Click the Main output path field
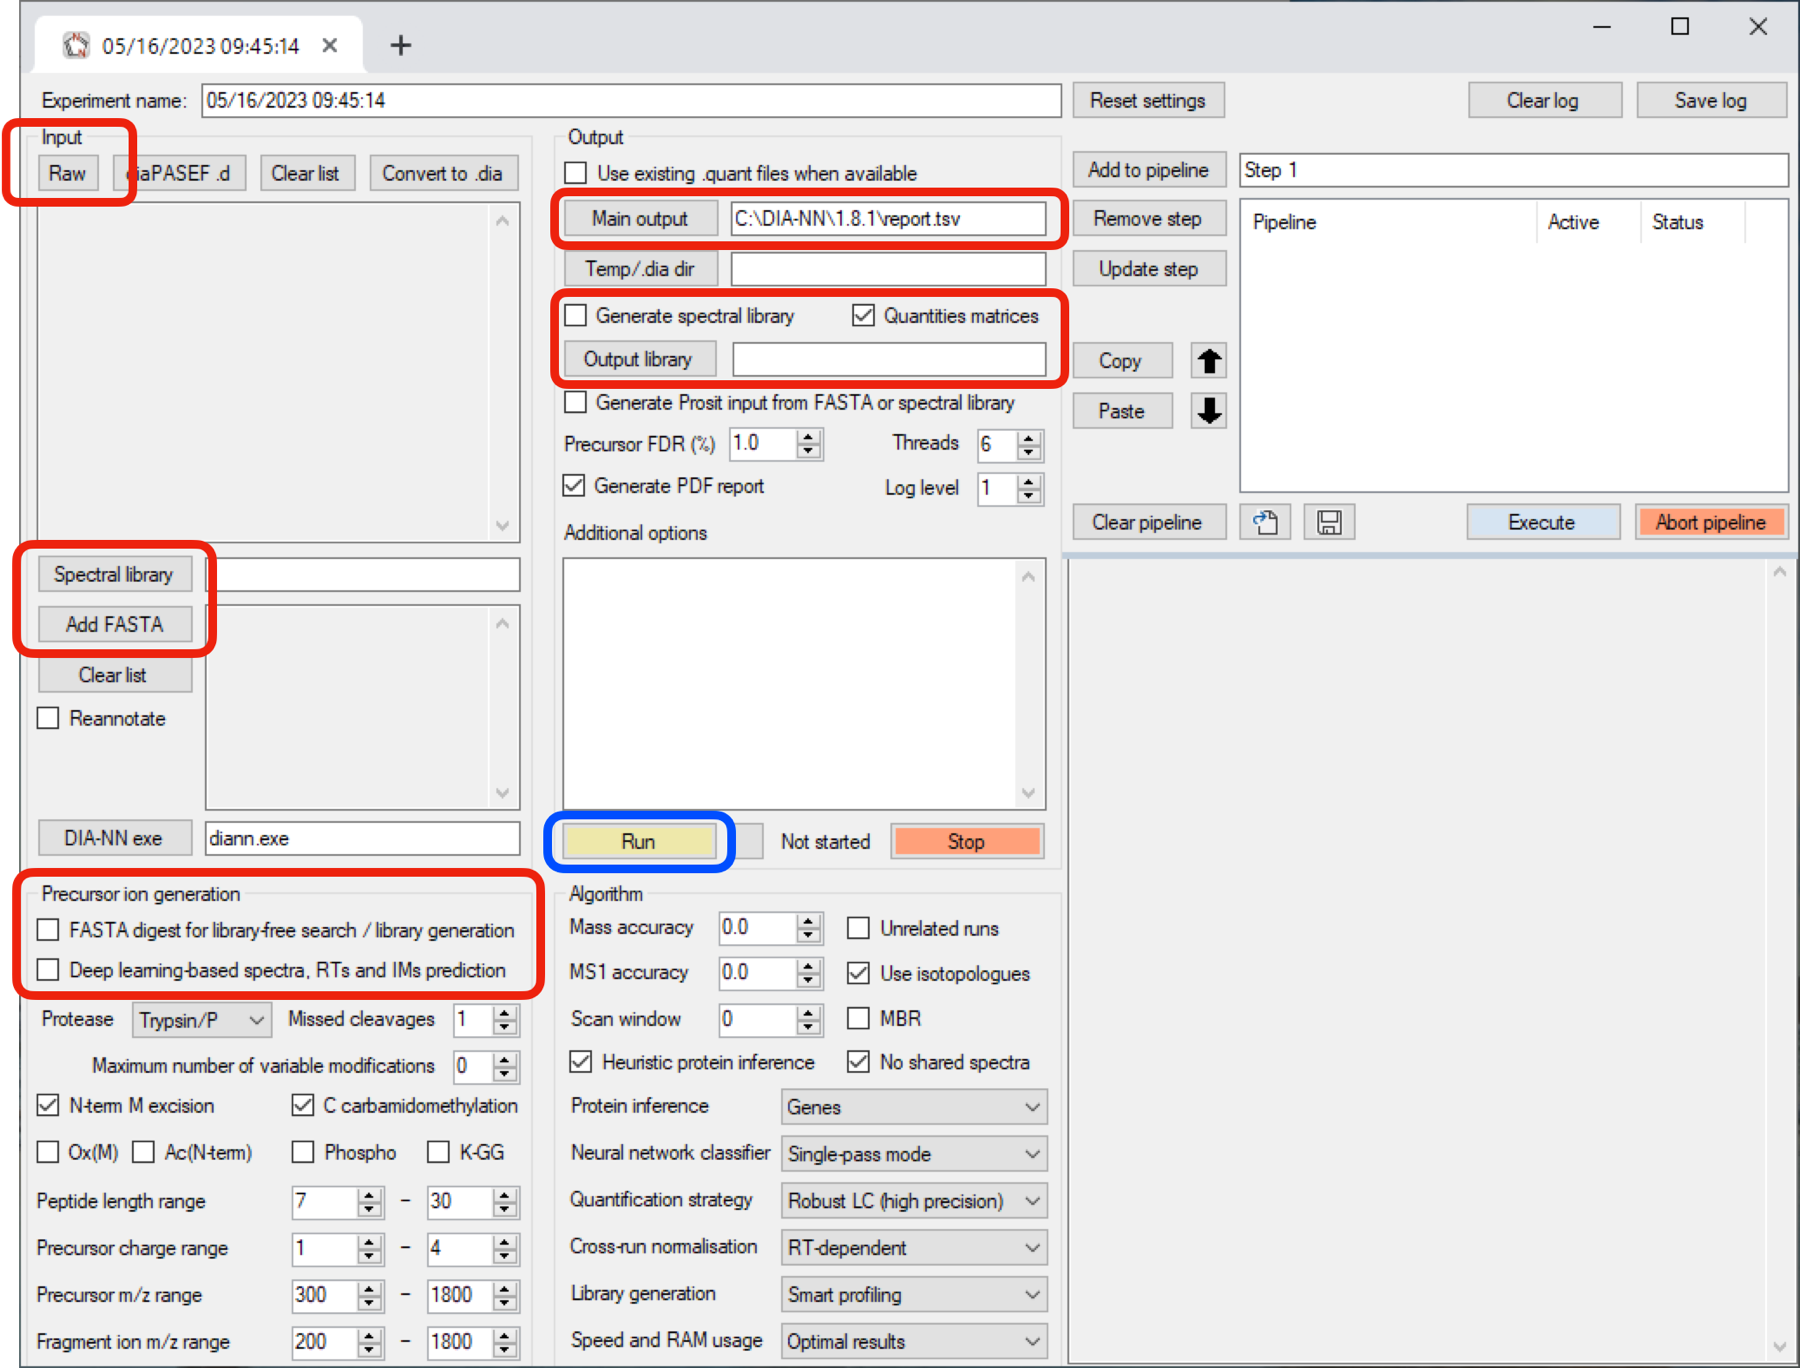This screenshot has height=1368, width=1800. 887,219
